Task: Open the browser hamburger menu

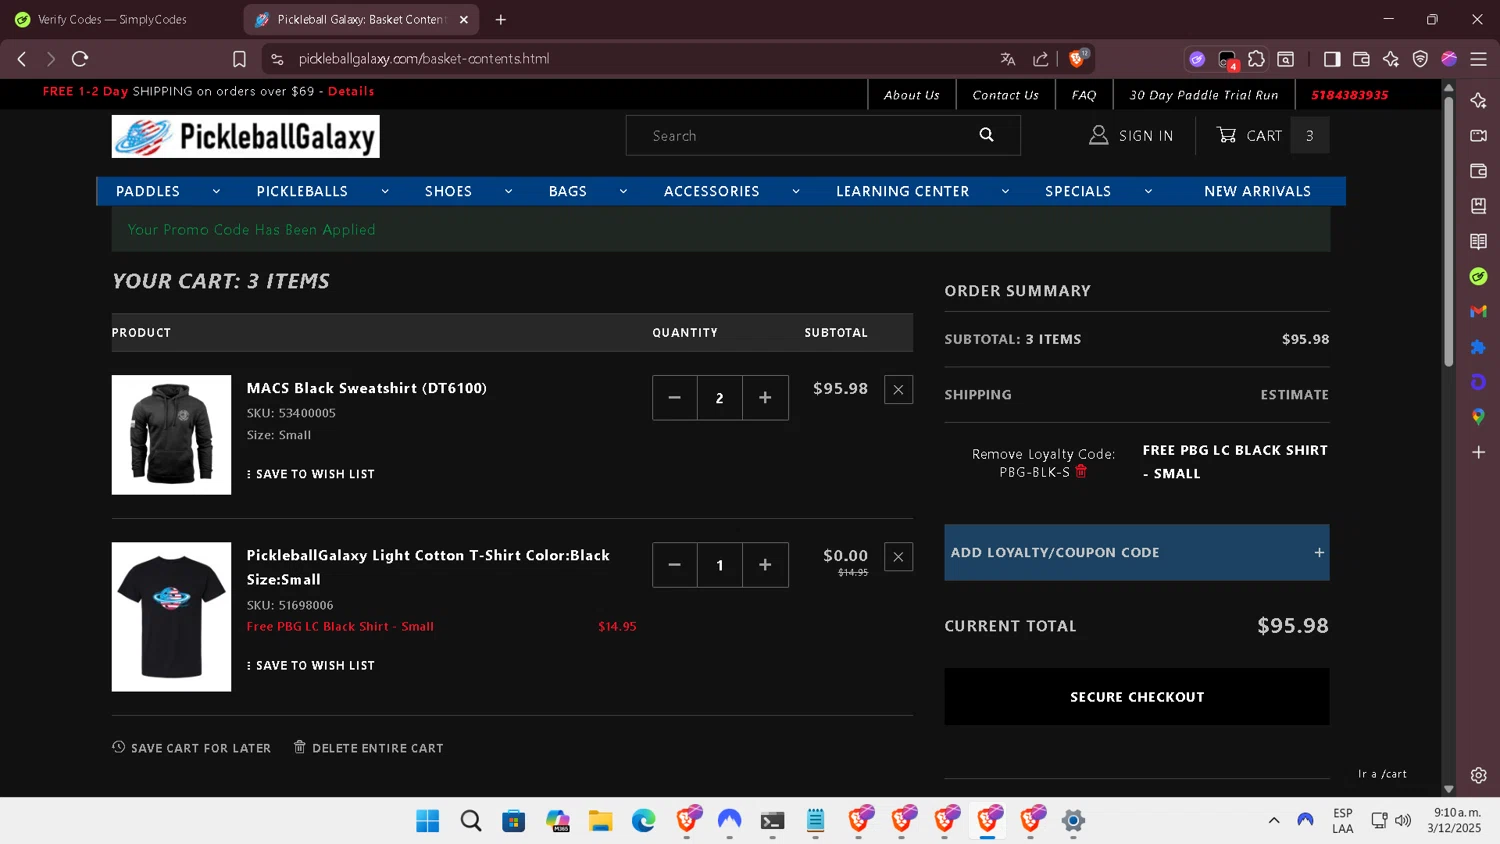Action: tap(1478, 59)
